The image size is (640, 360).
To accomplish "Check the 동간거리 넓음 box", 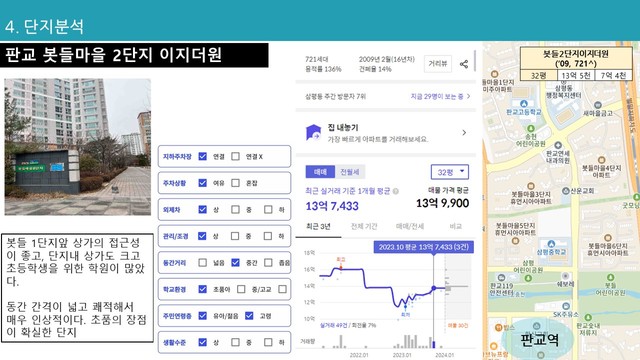I will 202,262.
